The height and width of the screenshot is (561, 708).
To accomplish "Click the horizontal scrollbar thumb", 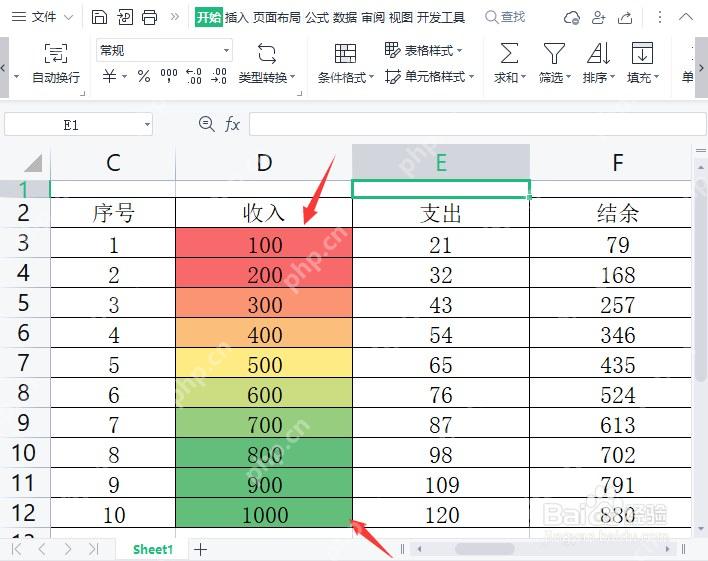I will pos(484,549).
